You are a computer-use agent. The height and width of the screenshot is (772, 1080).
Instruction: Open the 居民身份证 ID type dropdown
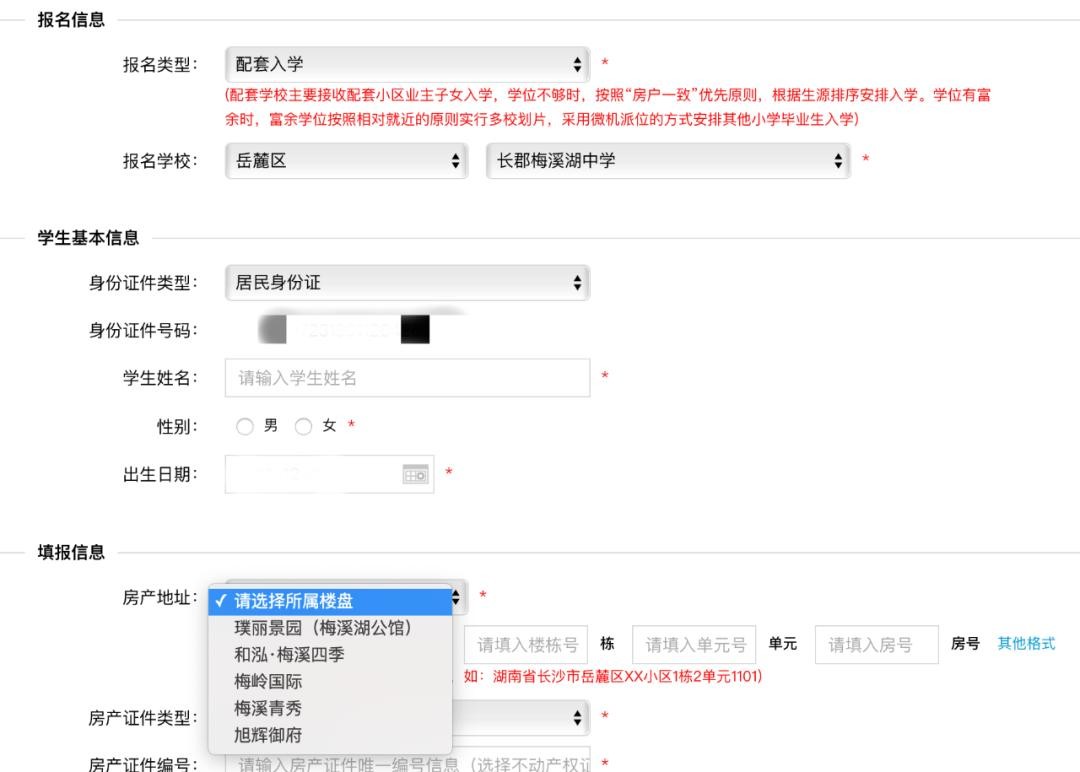click(407, 283)
